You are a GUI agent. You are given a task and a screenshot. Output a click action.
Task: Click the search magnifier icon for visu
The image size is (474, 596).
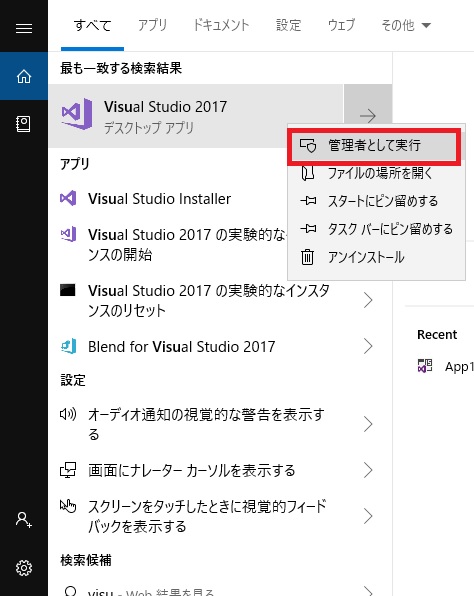click(x=70, y=591)
